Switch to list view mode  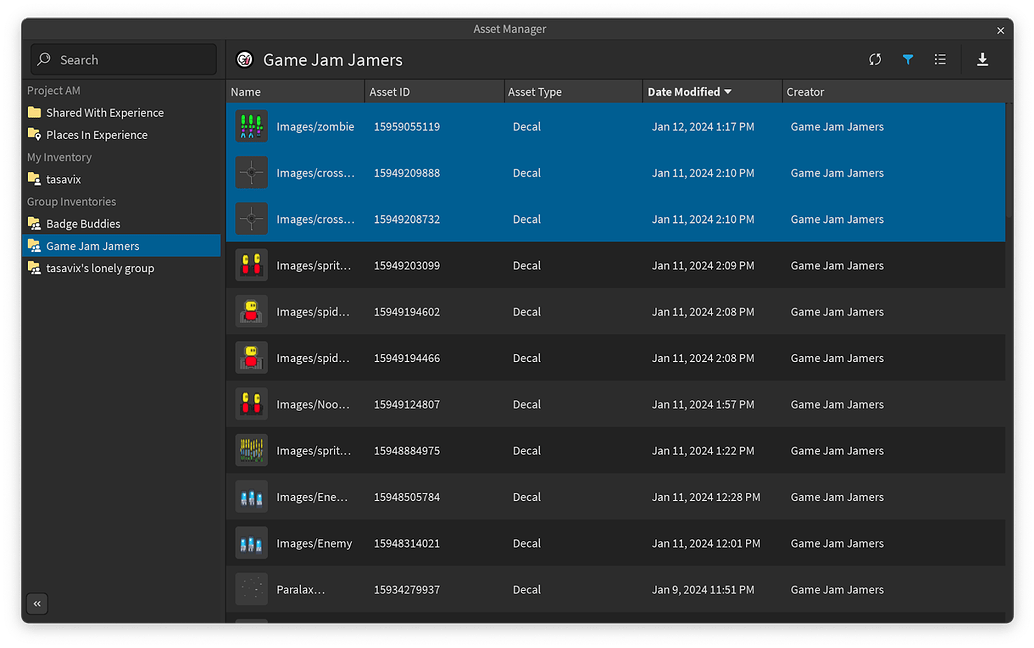[940, 60]
